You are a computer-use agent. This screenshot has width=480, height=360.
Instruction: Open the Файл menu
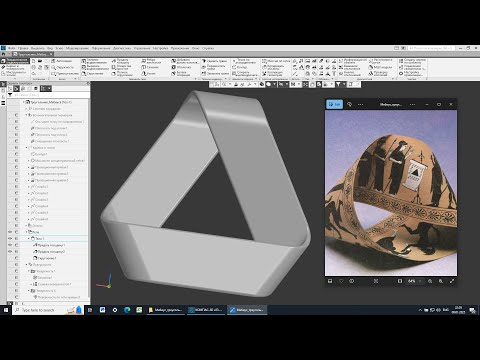pos(11,48)
